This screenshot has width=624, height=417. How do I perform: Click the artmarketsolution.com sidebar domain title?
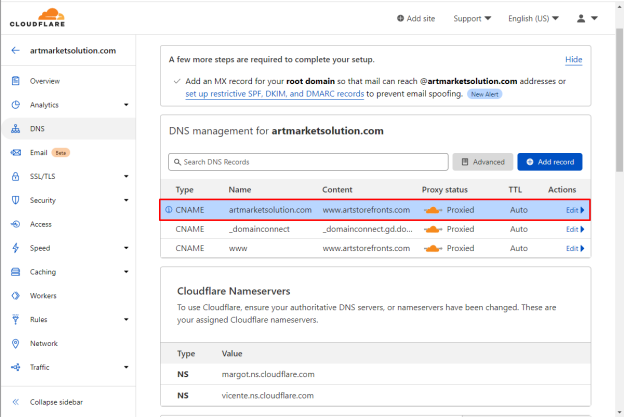(x=73, y=51)
